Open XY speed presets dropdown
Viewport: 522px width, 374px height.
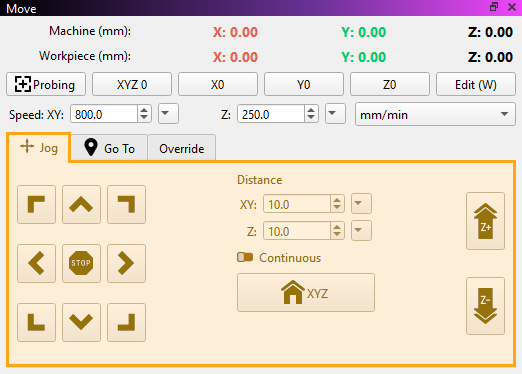(168, 114)
